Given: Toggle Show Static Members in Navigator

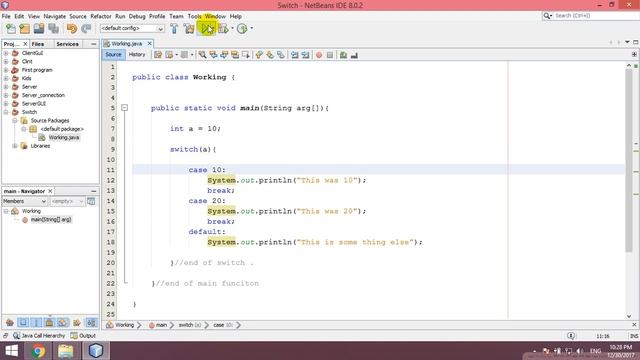Looking at the screenshot, I should click(36, 322).
